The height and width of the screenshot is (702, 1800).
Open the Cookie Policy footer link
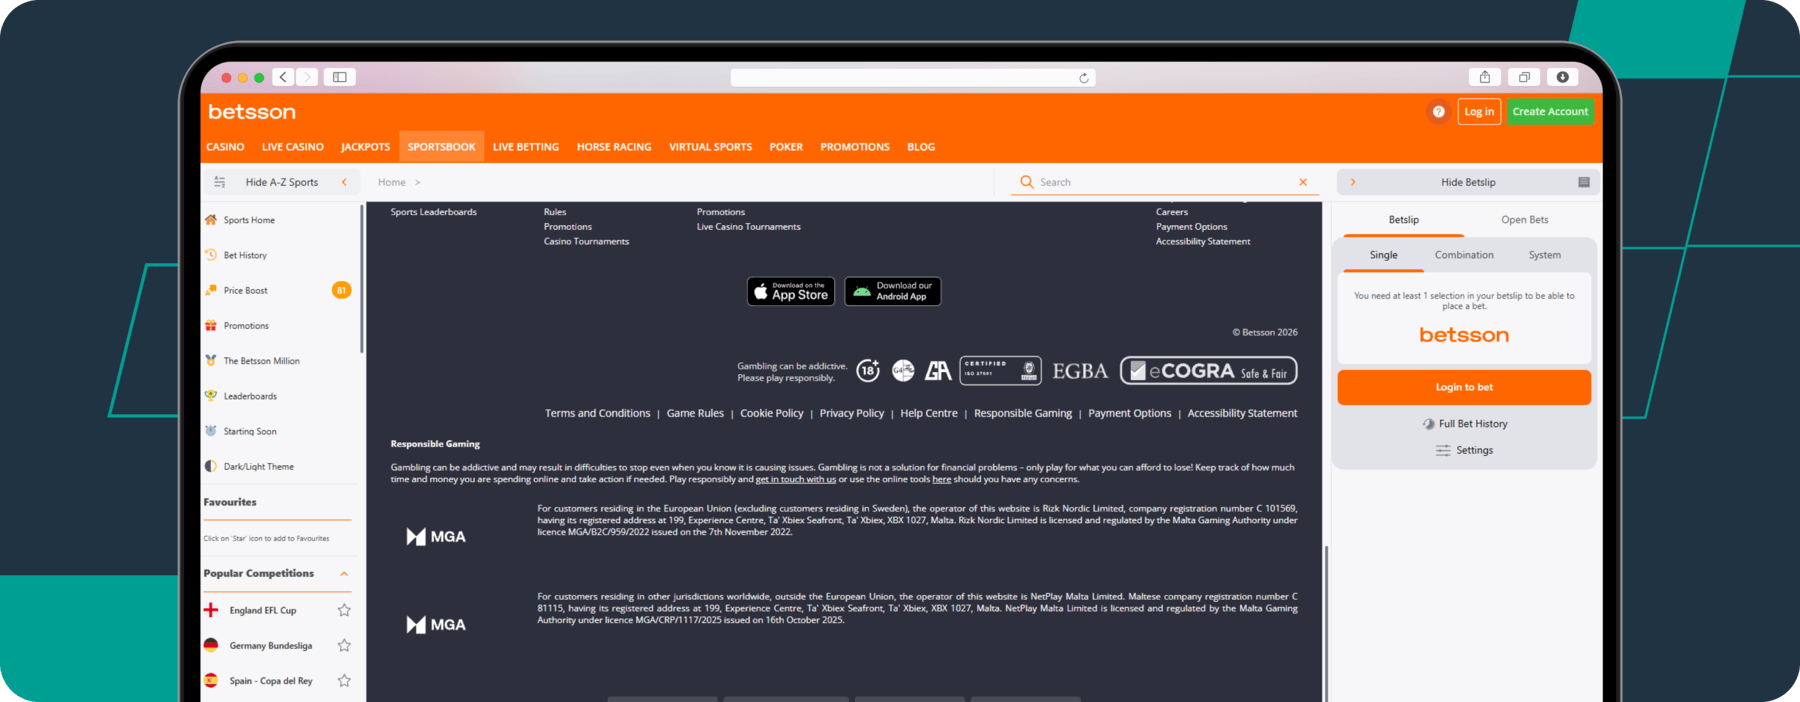tap(772, 413)
